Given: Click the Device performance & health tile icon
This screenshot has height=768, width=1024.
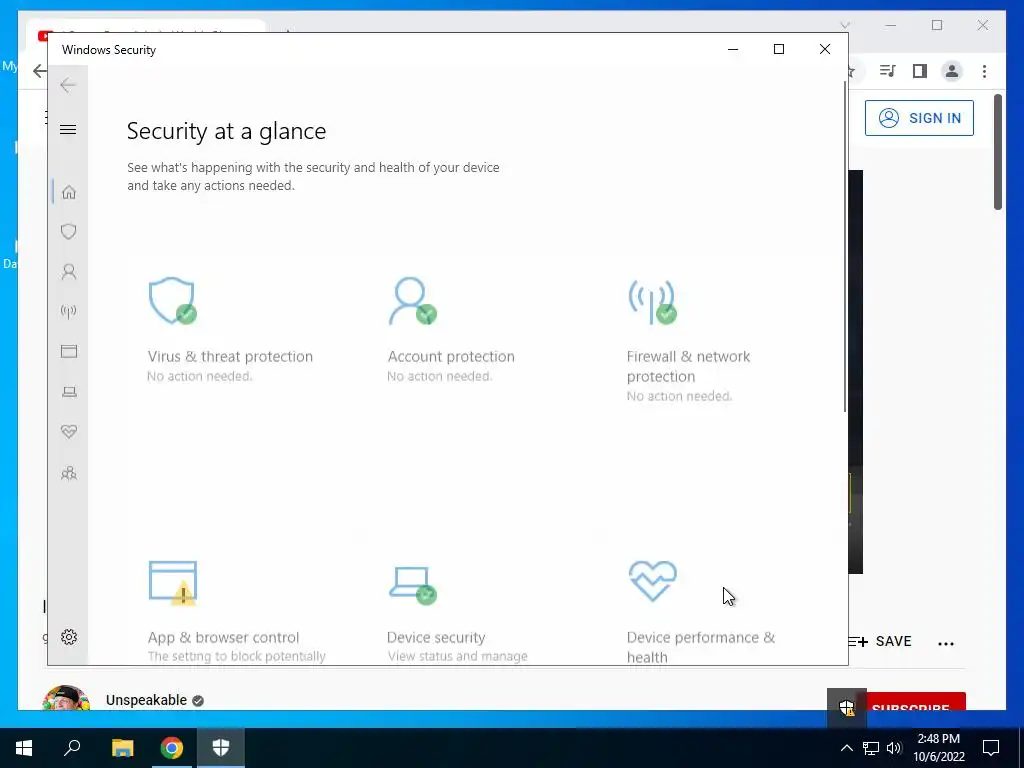Looking at the screenshot, I should pyautogui.click(x=652, y=581).
